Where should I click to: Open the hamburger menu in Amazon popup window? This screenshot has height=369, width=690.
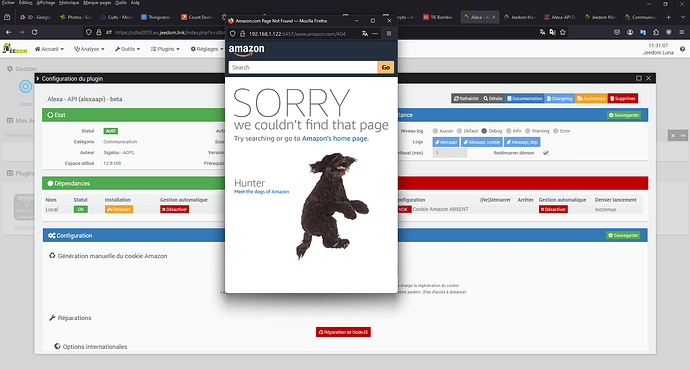[x=389, y=33]
